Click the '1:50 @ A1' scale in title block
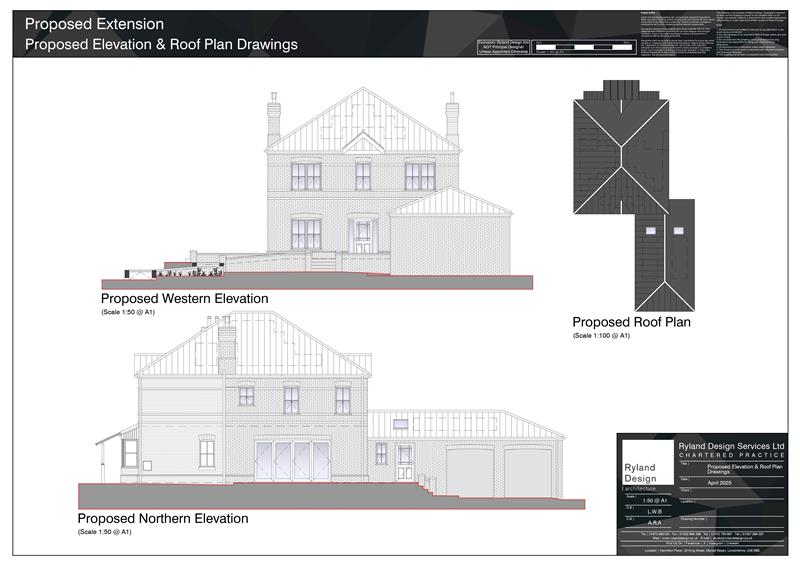This screenshot has height=565, width=800. click(x=655, y=501)
